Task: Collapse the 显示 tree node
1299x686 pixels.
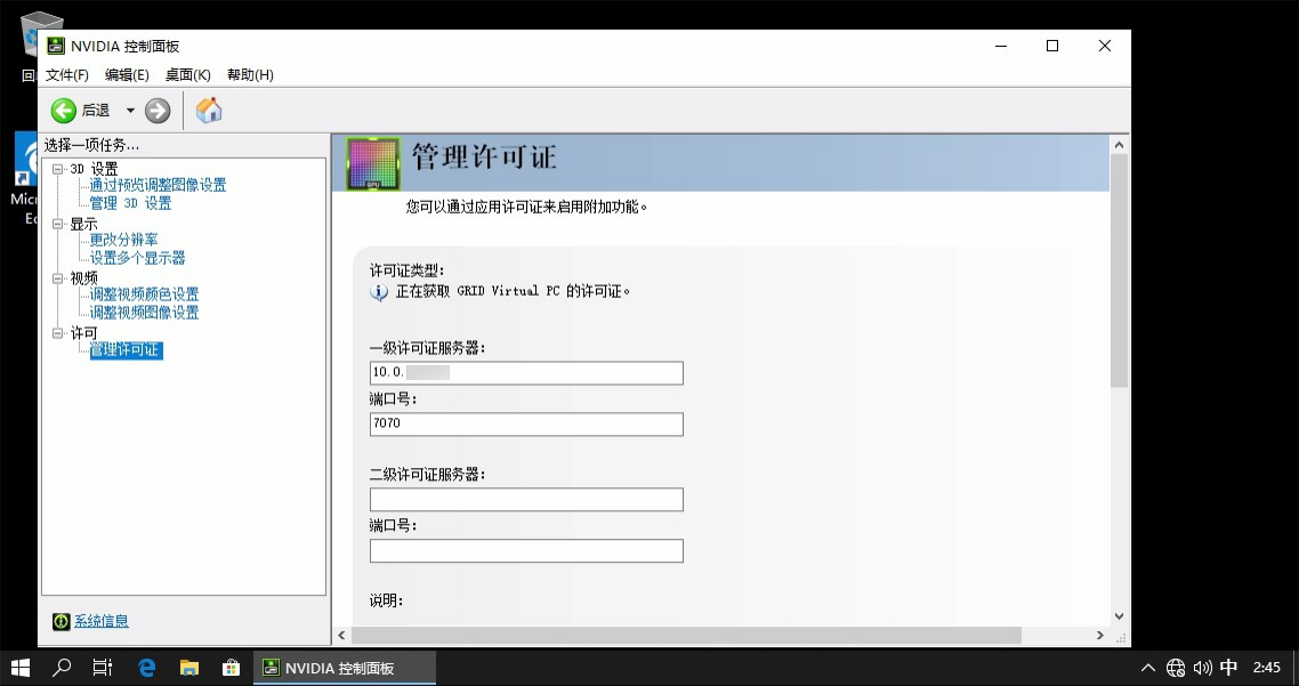Action: (58, 225)
